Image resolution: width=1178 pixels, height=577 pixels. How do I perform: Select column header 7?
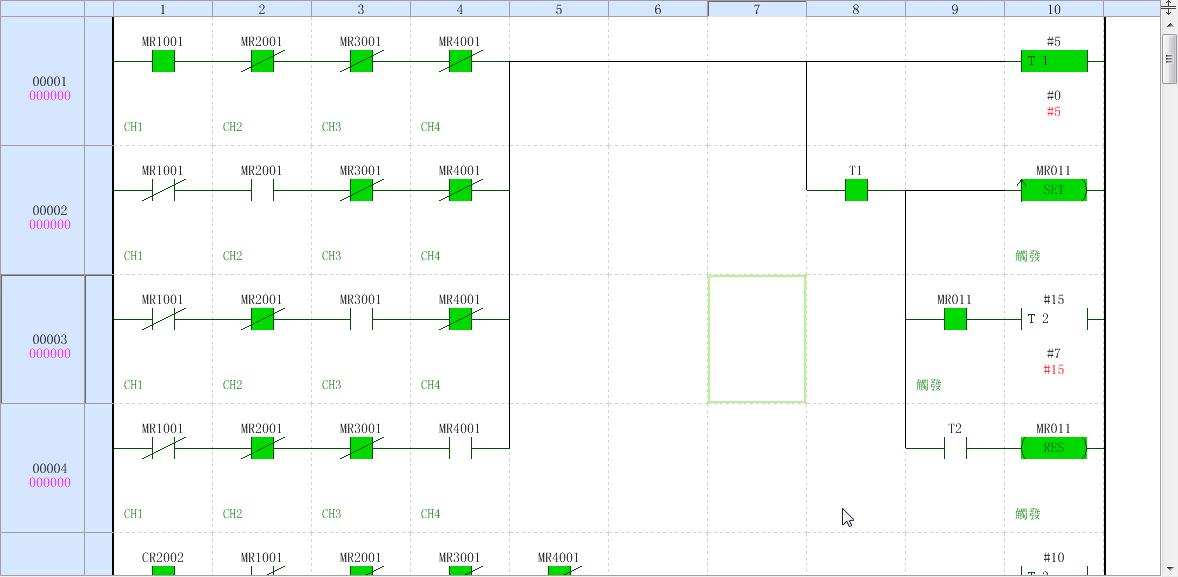pyautogui.click(x=757, y=9)
